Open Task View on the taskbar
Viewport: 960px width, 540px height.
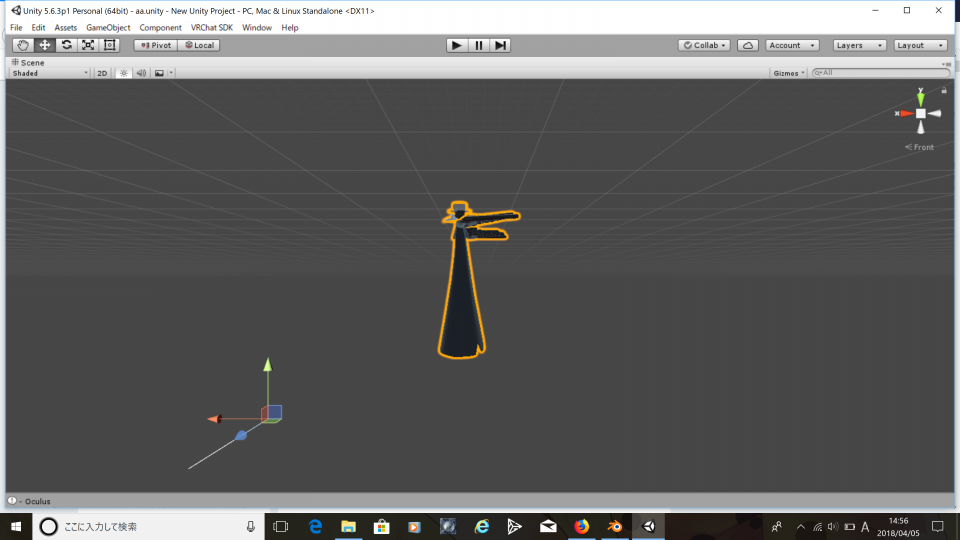point(281,527)
